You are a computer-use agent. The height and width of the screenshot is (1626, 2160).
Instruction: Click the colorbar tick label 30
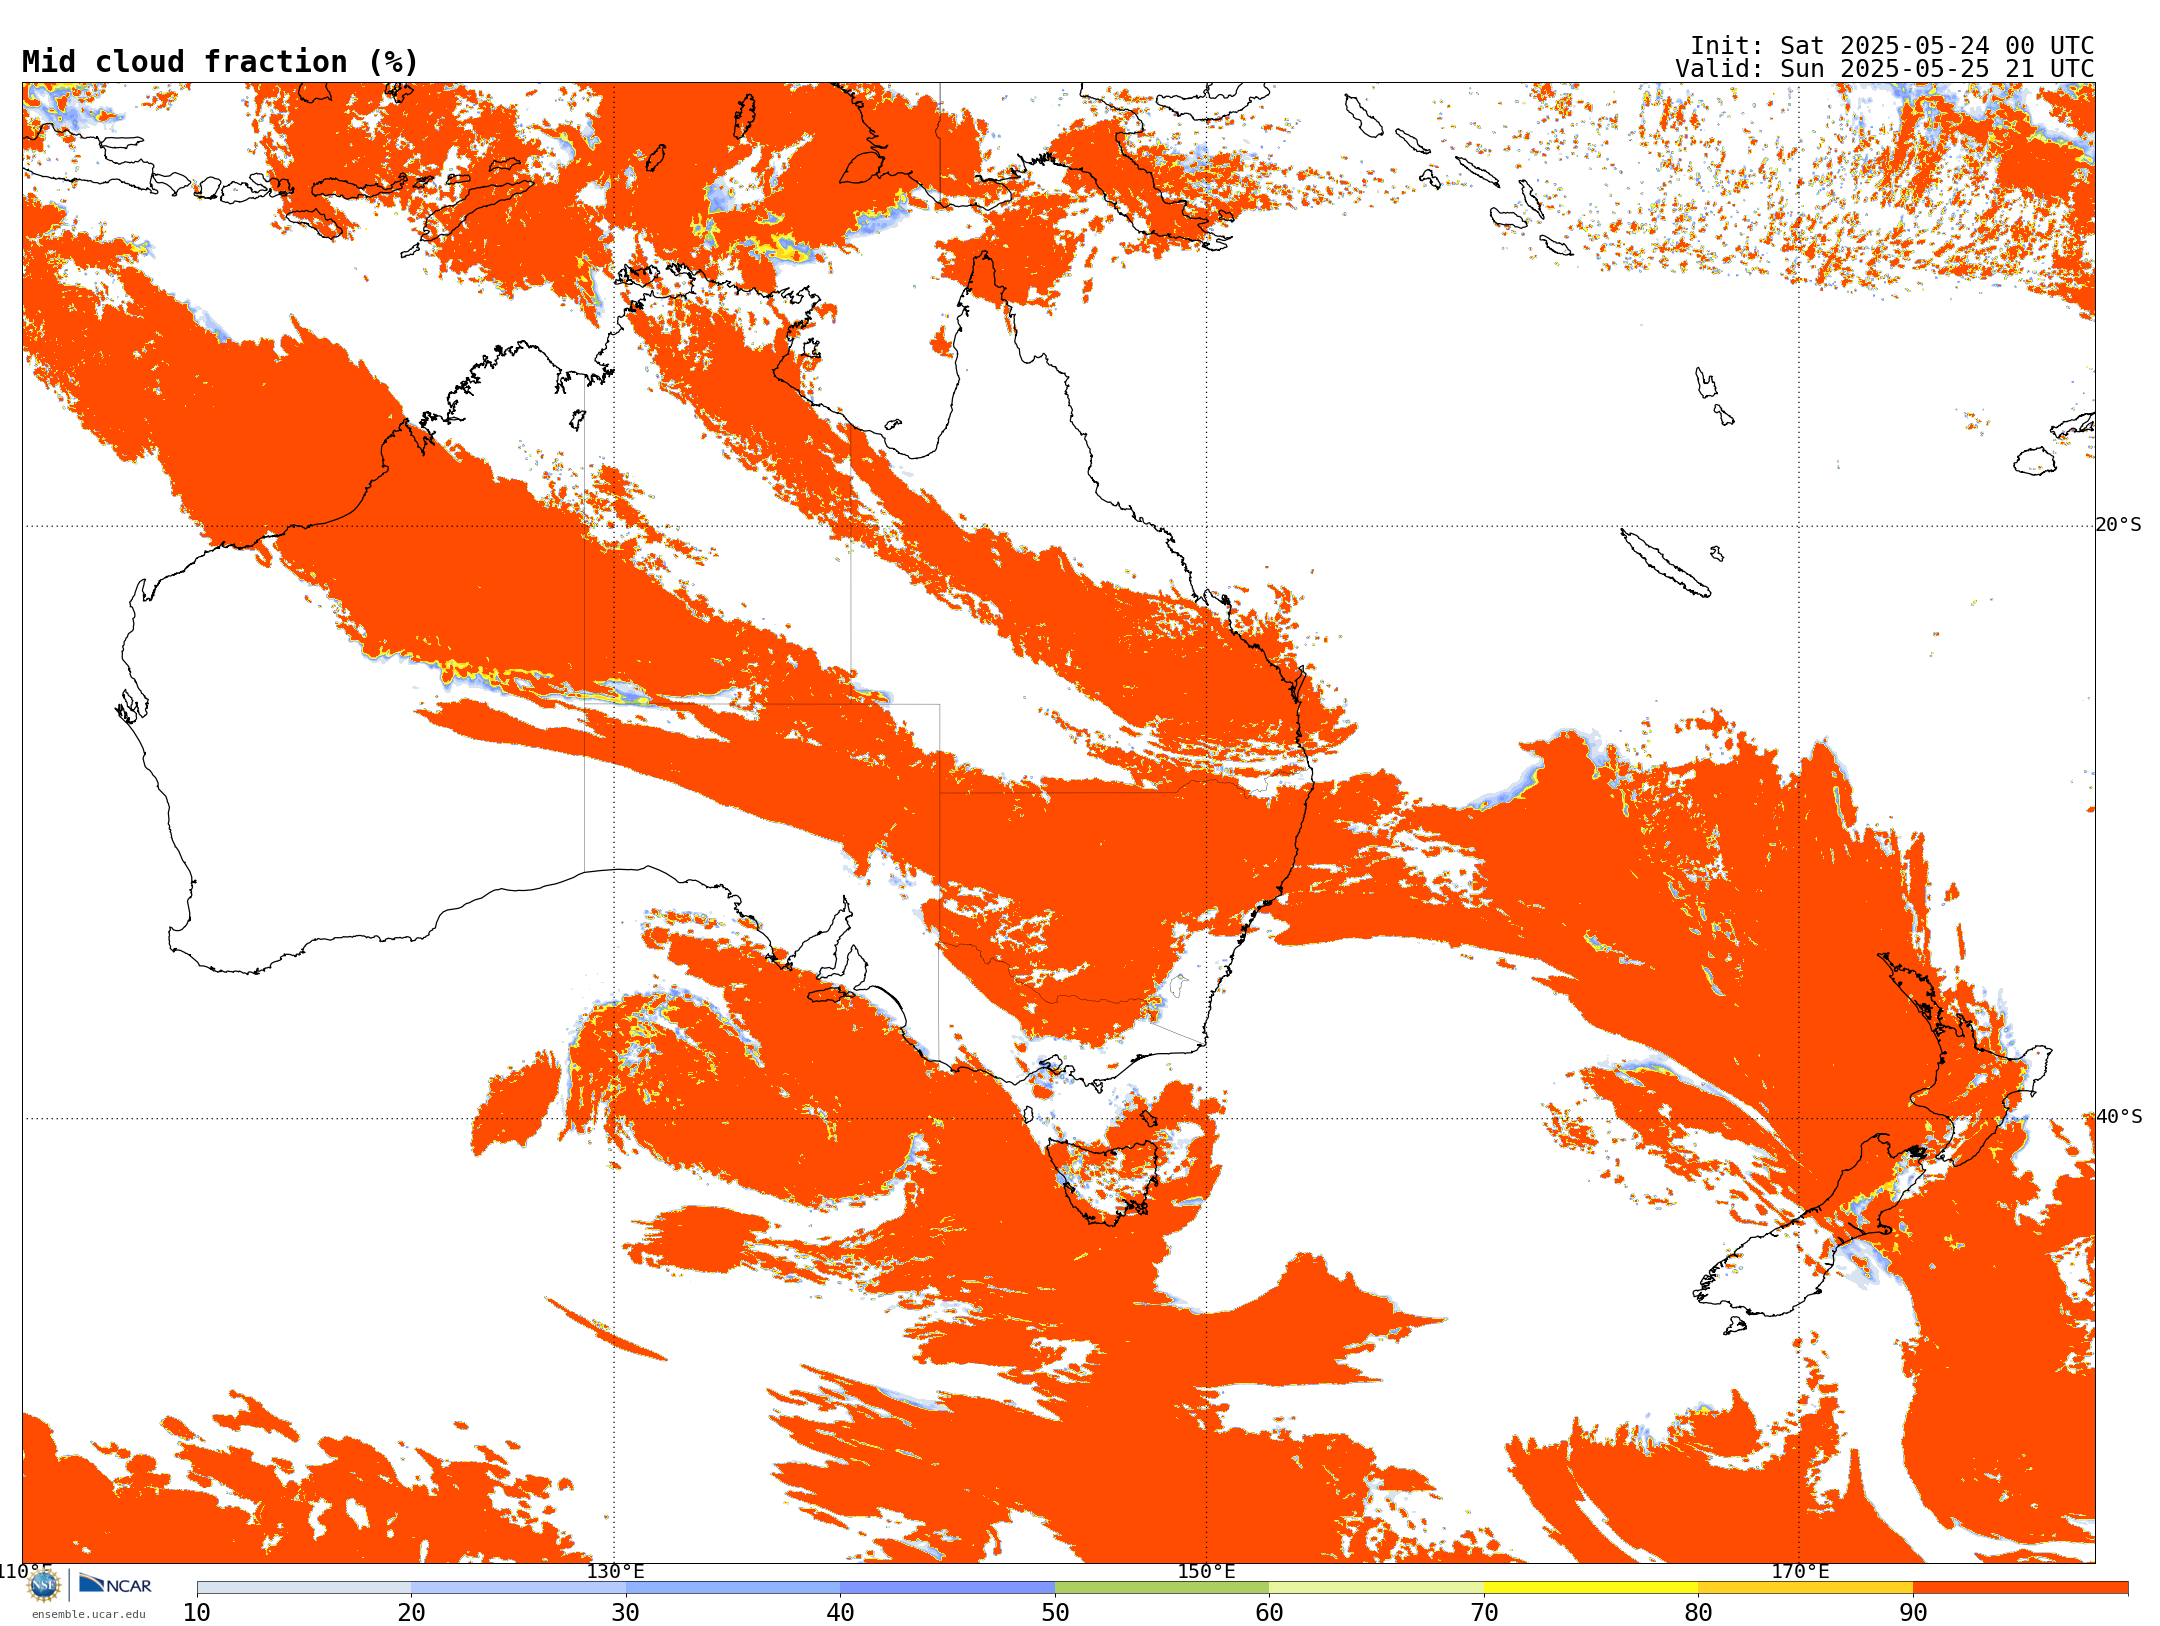coord(626,1612)
